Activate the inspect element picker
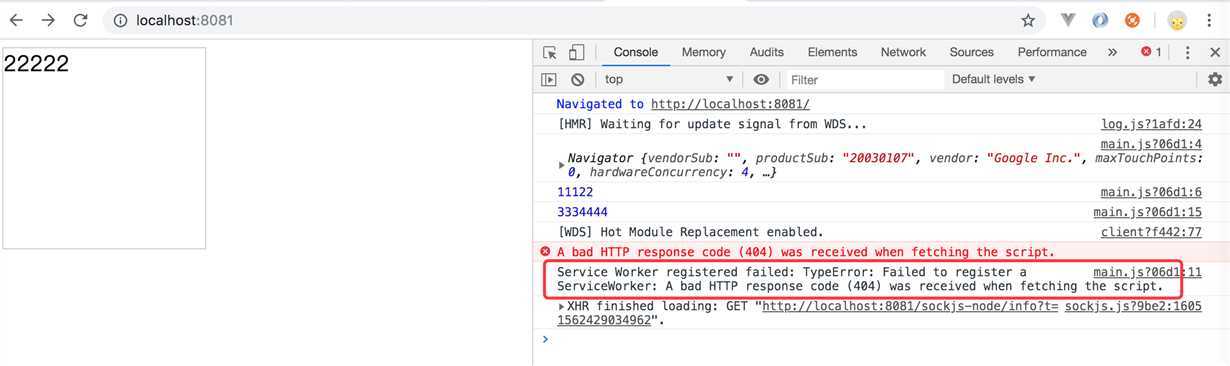The width and height of the screenshot is (1230, 366). coord(550,53)
